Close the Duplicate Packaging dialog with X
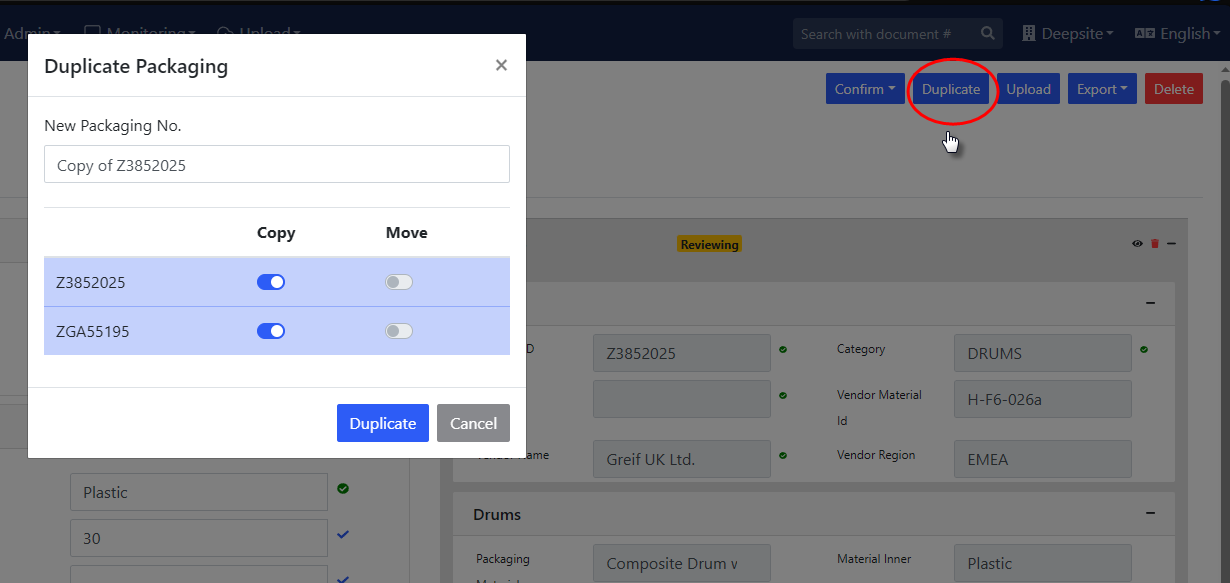This screenshot has height=583, width=1230. 501,65
